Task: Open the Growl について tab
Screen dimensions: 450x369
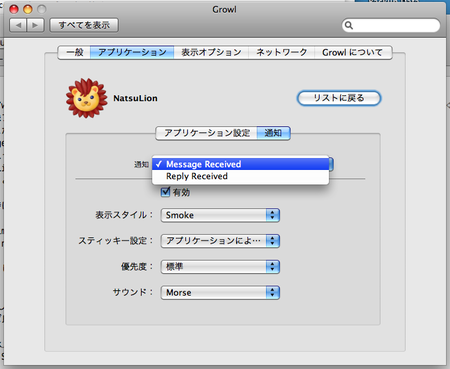Action: coord(353,52)
